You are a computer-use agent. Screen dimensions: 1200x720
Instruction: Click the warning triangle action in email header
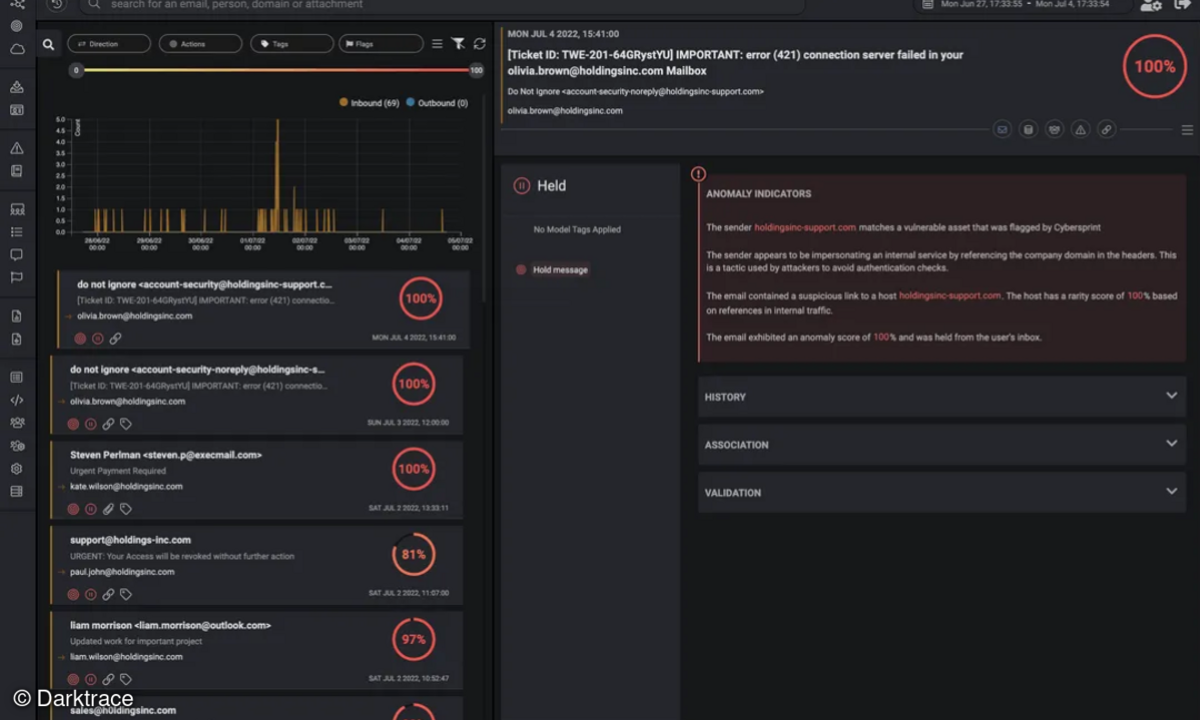(x=1080, y=130)
